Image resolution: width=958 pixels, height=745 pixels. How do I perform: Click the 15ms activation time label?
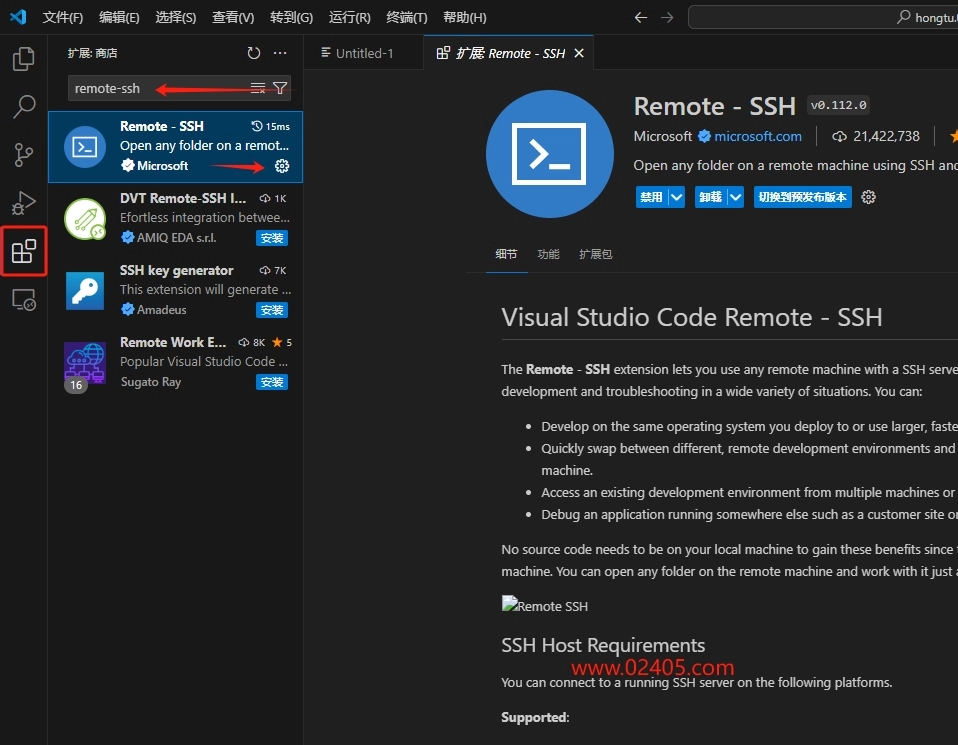click(x=271, y=127)
